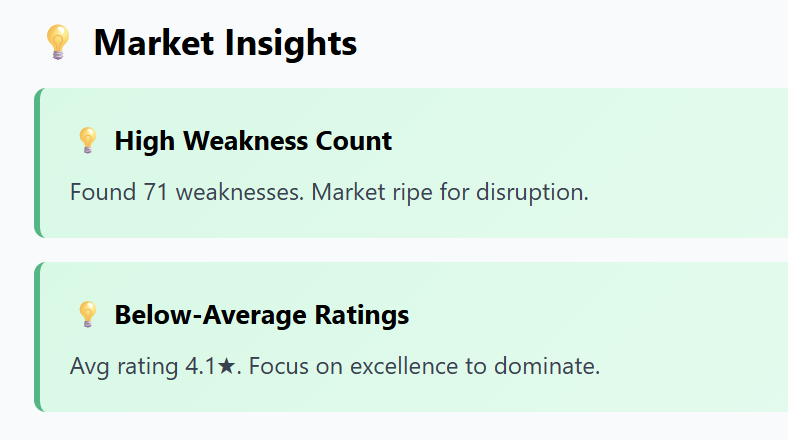Click the "Focus on excellence to dominate" sentence
This screenshot has height=440, width=788.
click(x=424, y=366)
